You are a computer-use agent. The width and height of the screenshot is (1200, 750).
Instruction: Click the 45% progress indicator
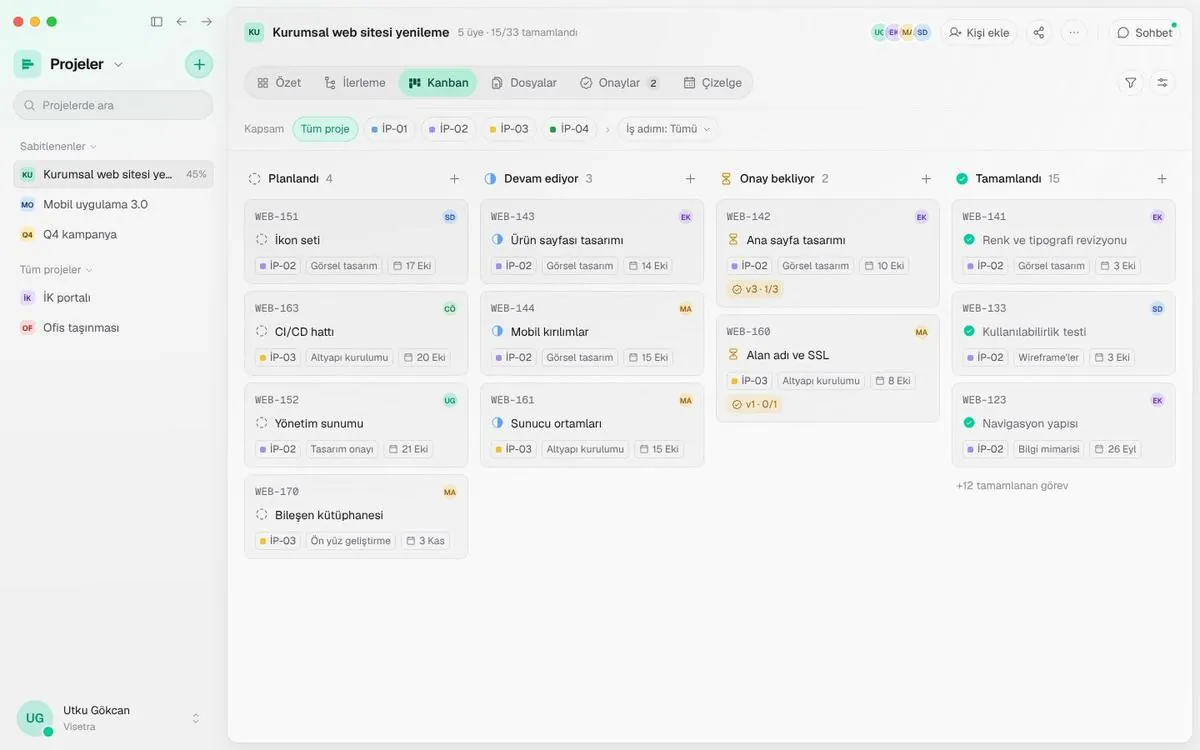tap(196, 174)
